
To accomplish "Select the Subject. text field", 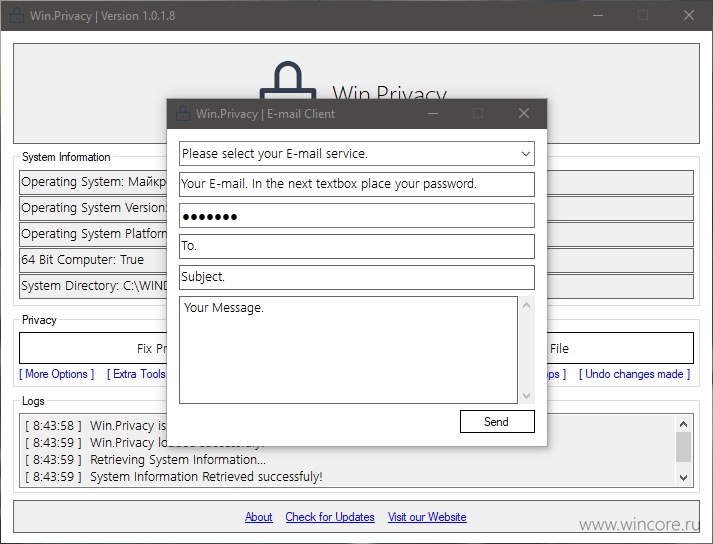I will [356, 277].
